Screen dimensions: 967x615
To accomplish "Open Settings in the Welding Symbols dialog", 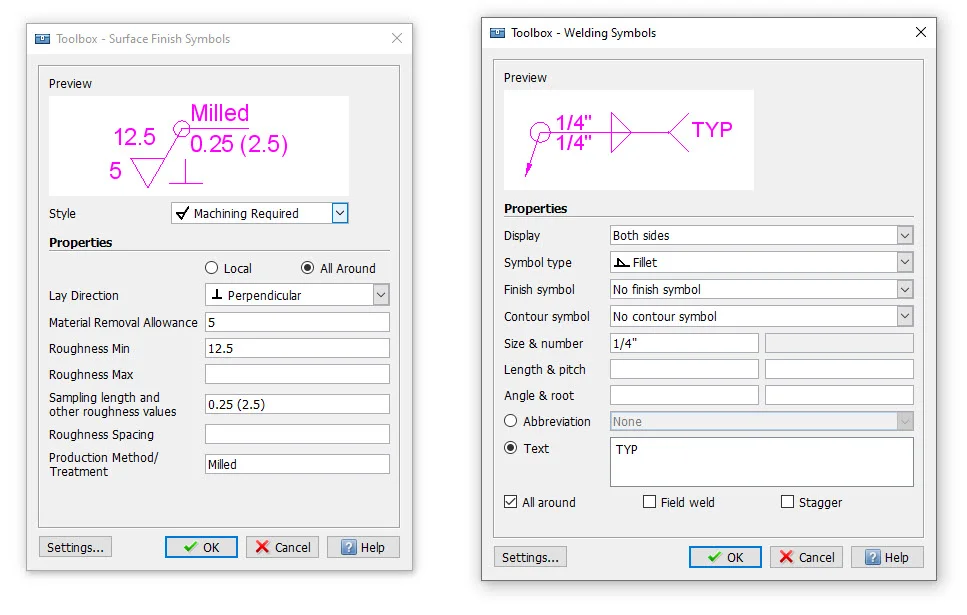I will tap(530, 557).
